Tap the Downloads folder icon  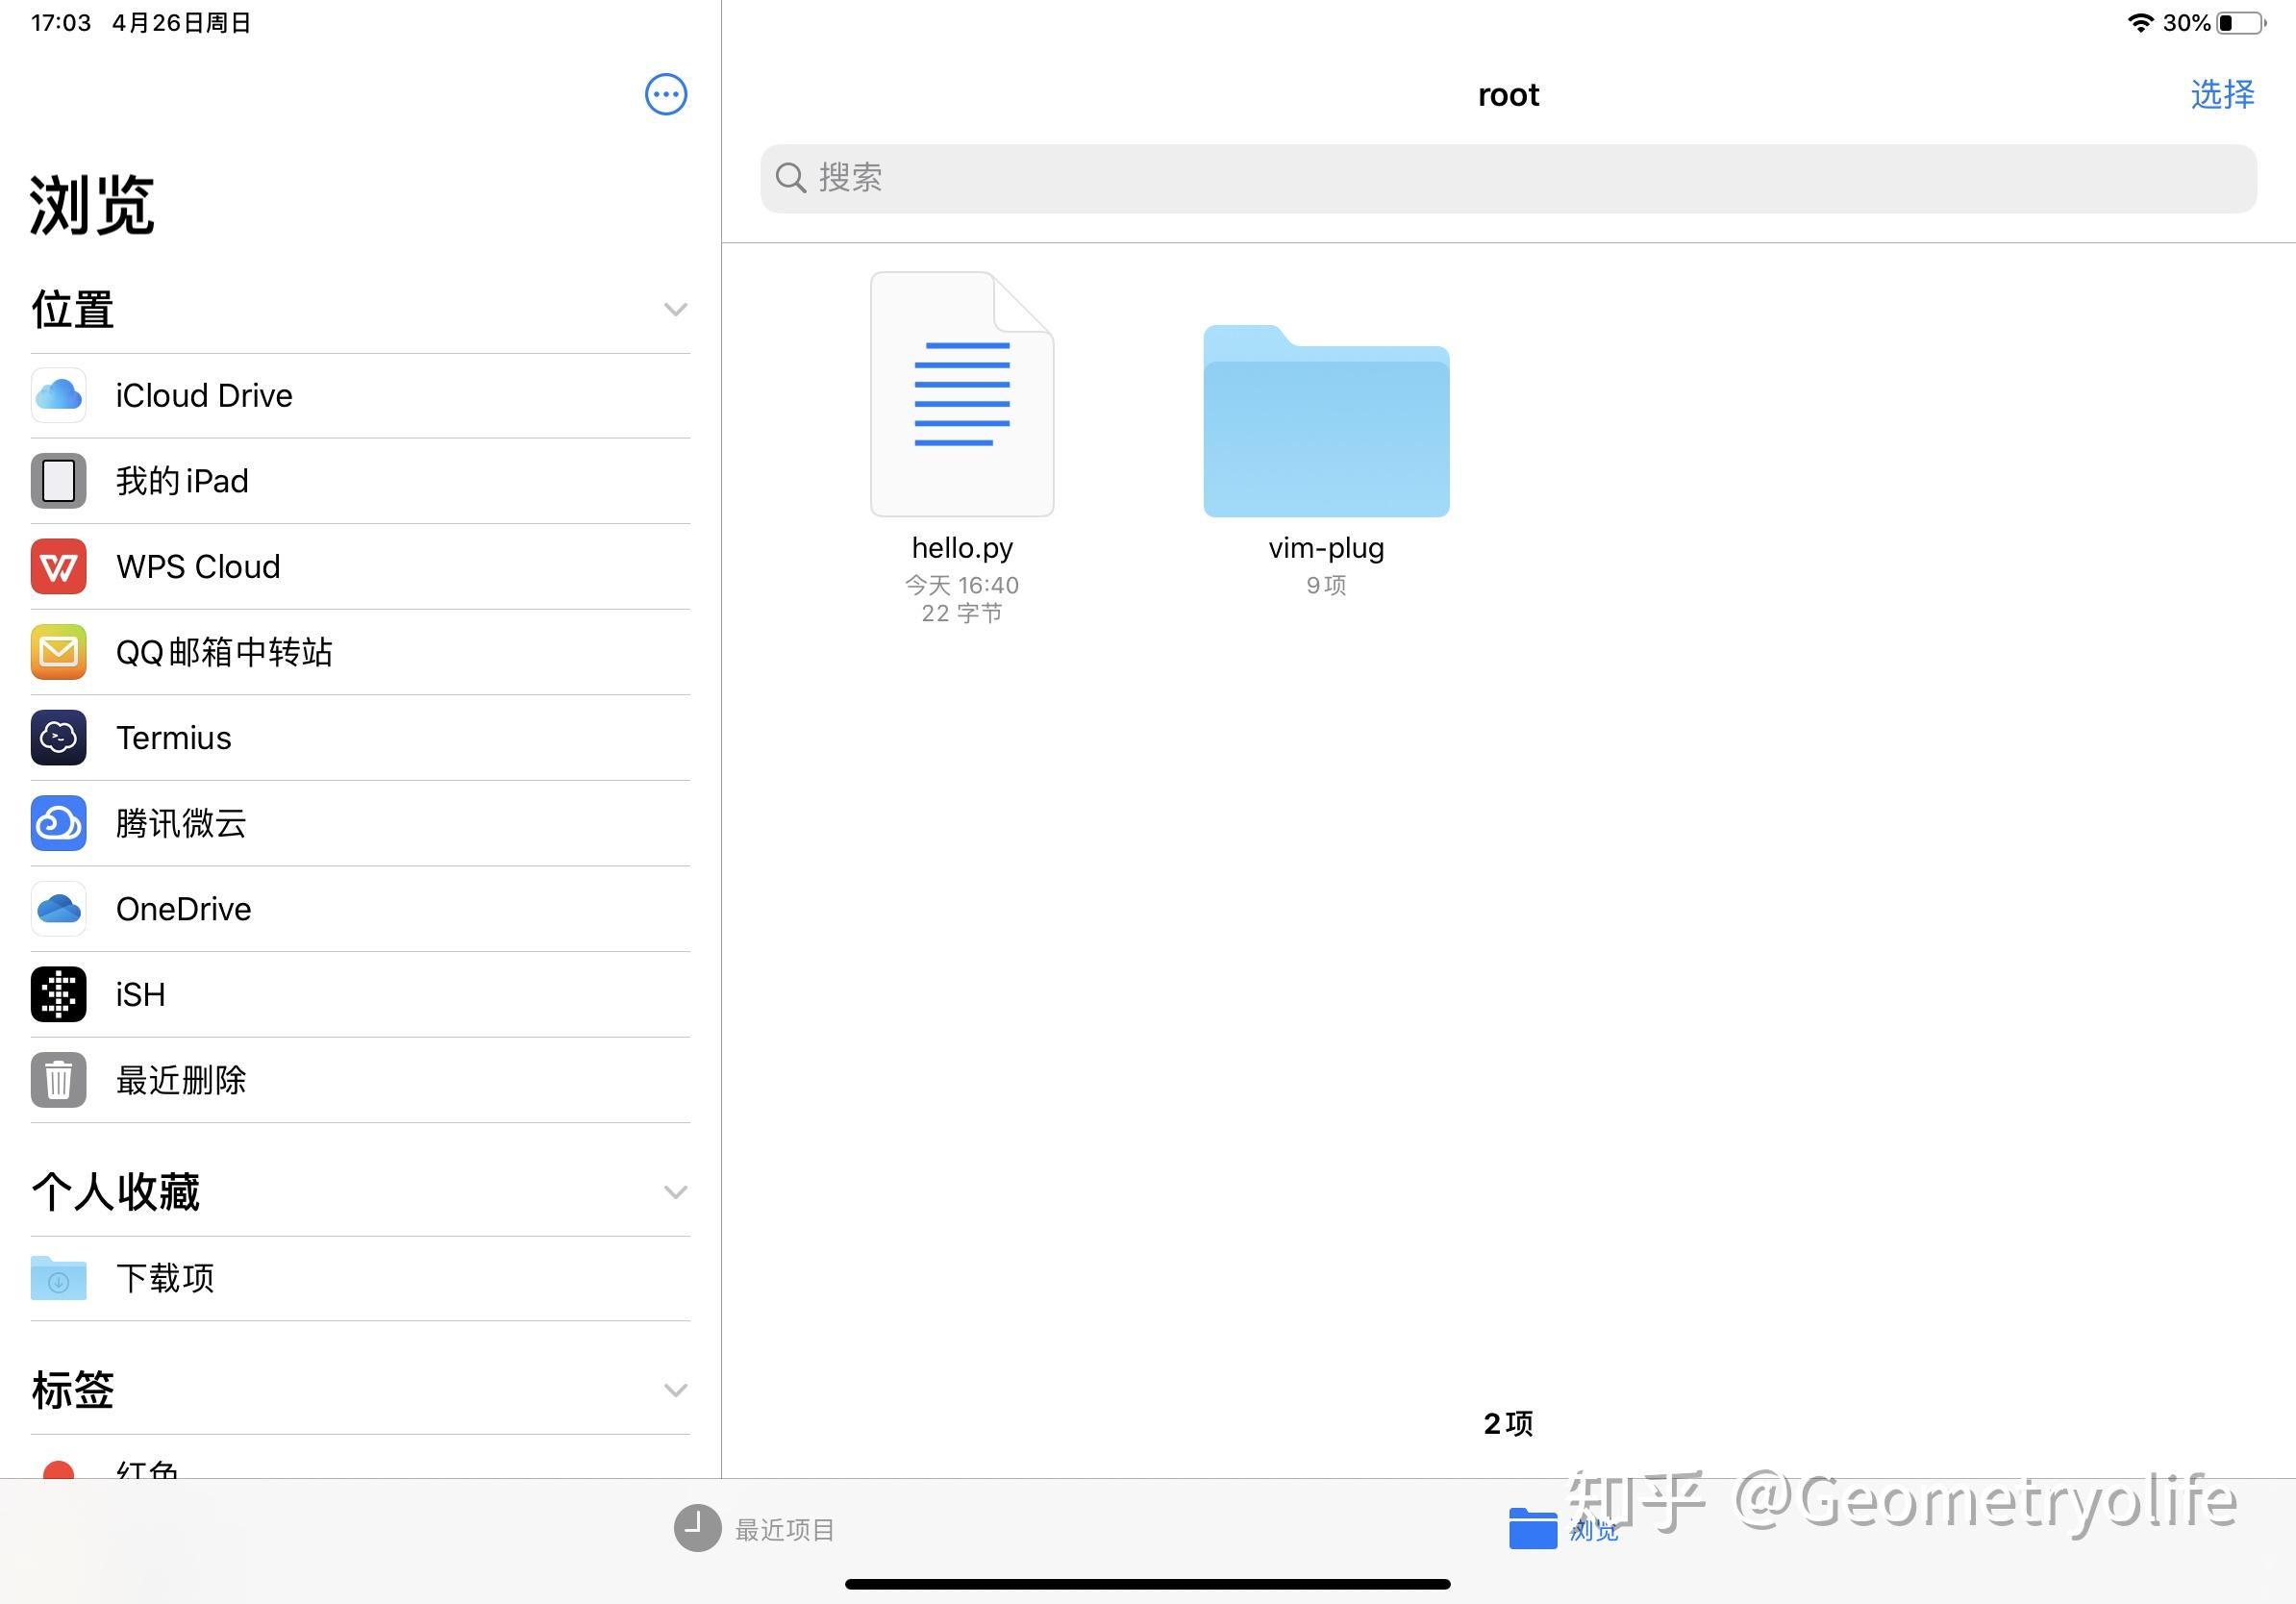pos(59,1278)
